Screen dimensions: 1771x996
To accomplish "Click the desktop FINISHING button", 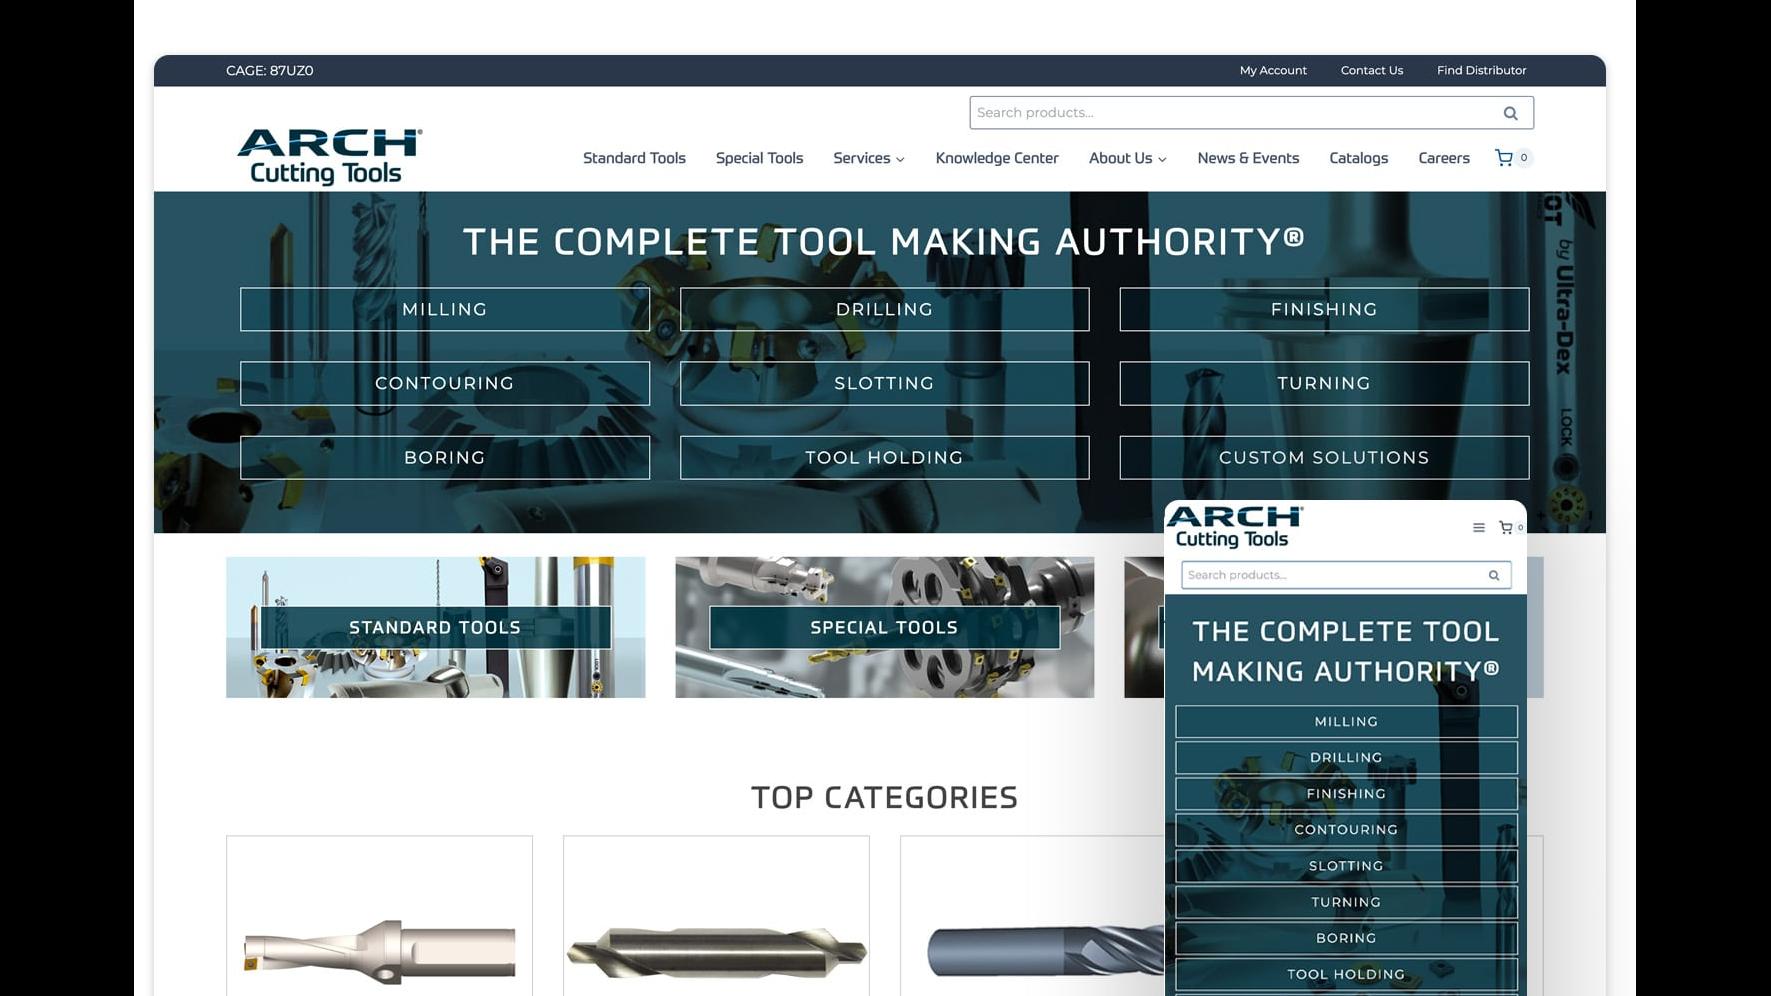I will point(1324,310).
